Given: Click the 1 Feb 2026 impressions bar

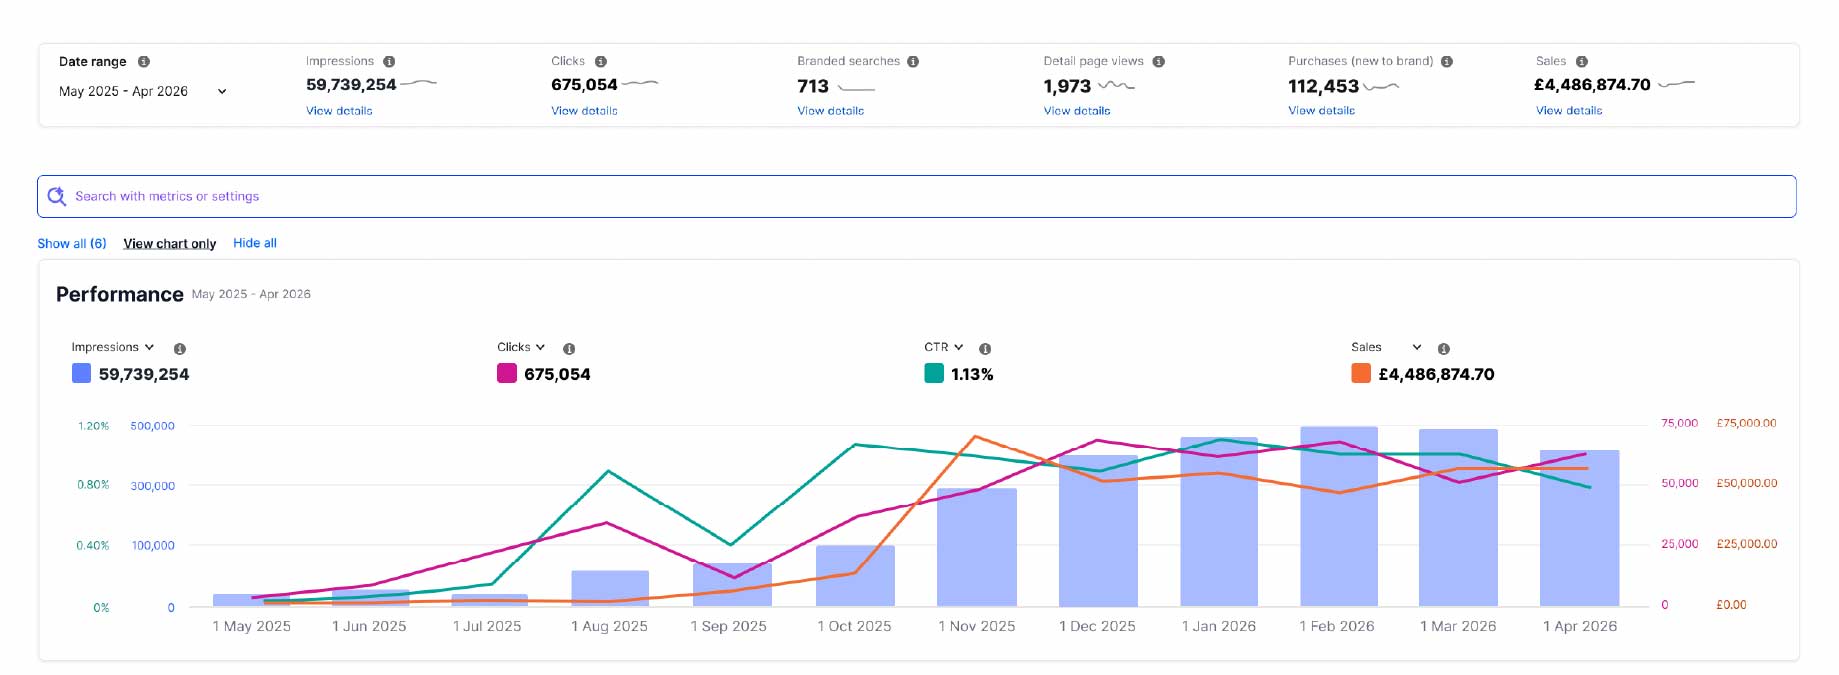Looking at the screenshot, I should [x=1339, y=516].
